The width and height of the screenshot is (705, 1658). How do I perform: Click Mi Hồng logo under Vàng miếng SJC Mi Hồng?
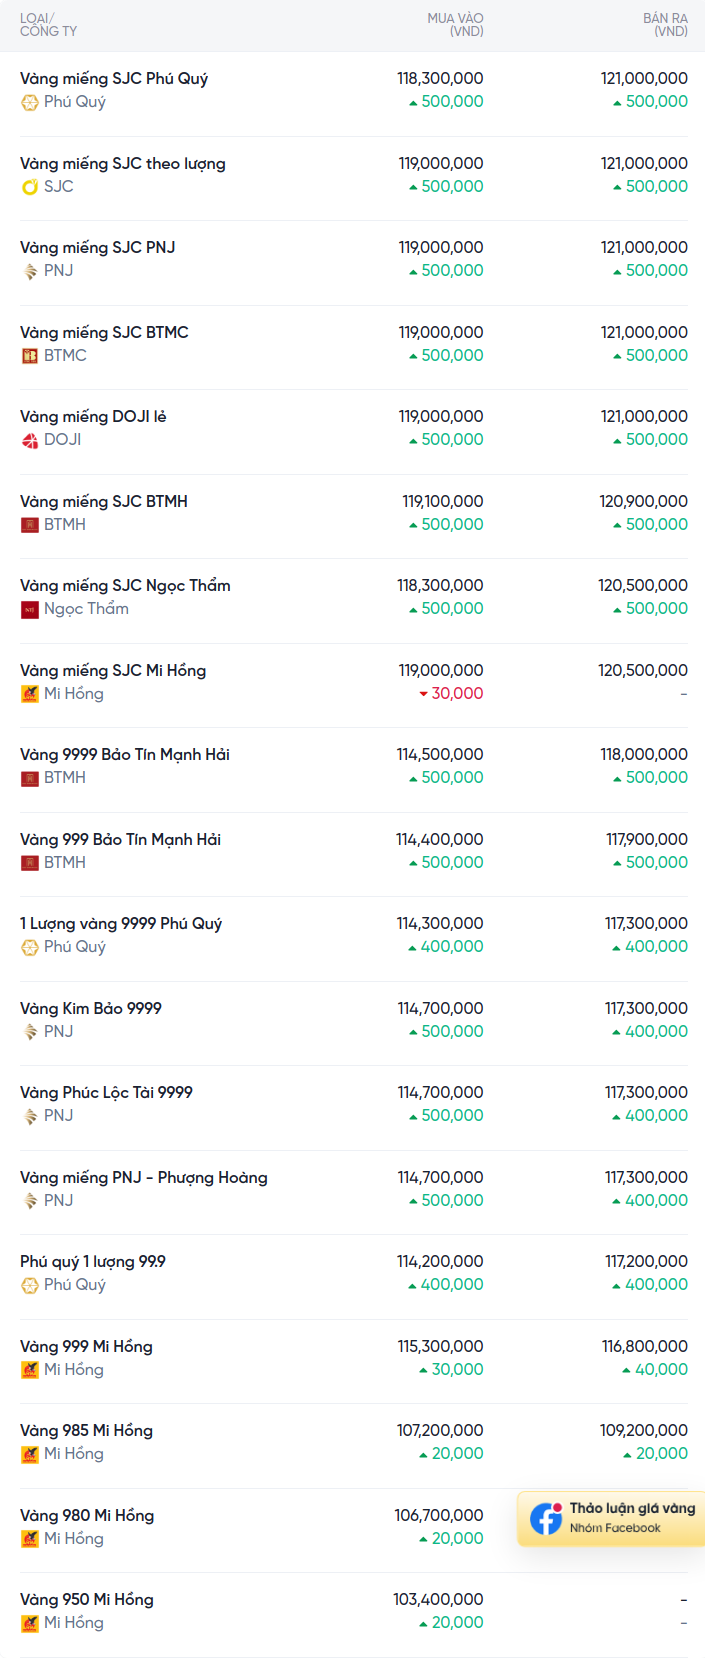point(30,694)
